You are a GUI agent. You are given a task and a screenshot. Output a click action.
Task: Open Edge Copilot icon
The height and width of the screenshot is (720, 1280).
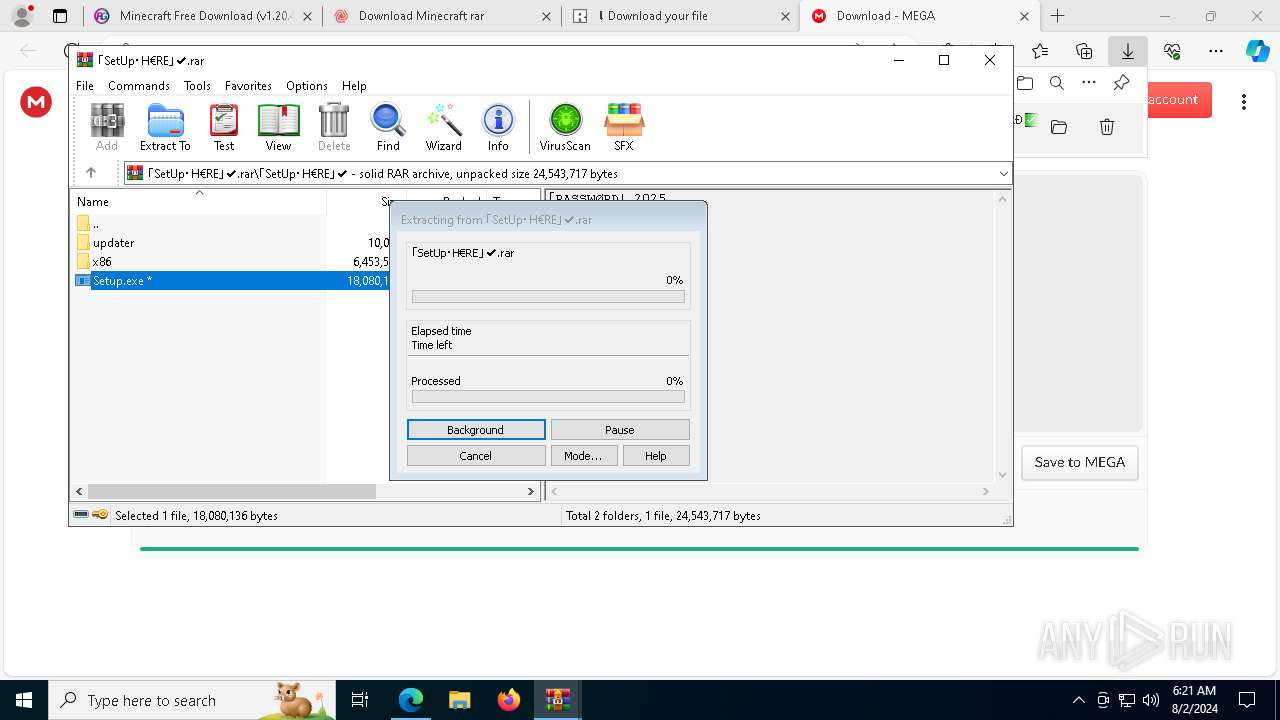point(1257,51)
